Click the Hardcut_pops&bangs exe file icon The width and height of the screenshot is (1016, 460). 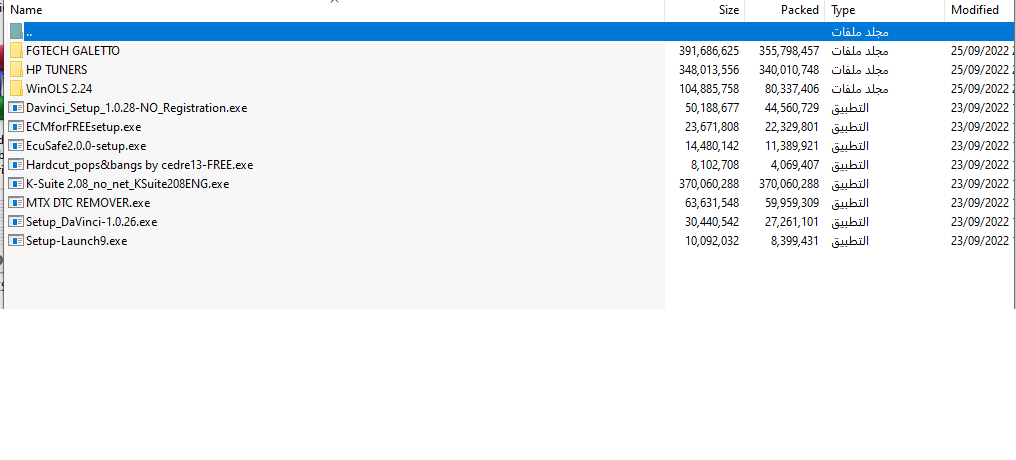click(16, 165)
